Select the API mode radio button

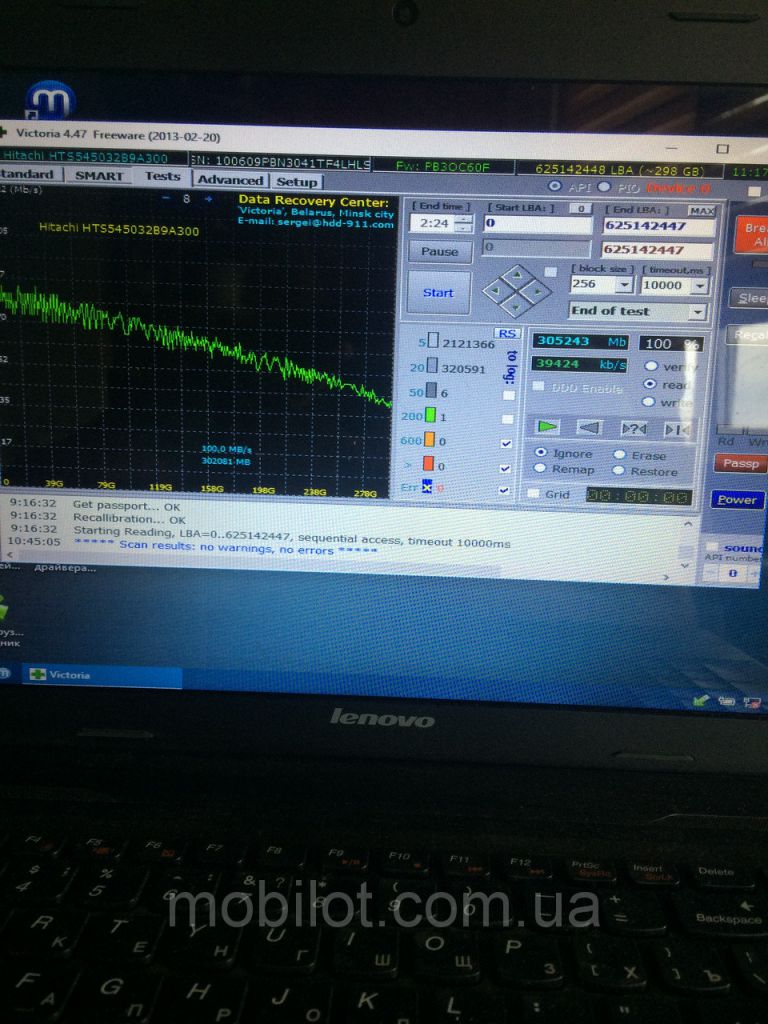click(x=555, y=186)
